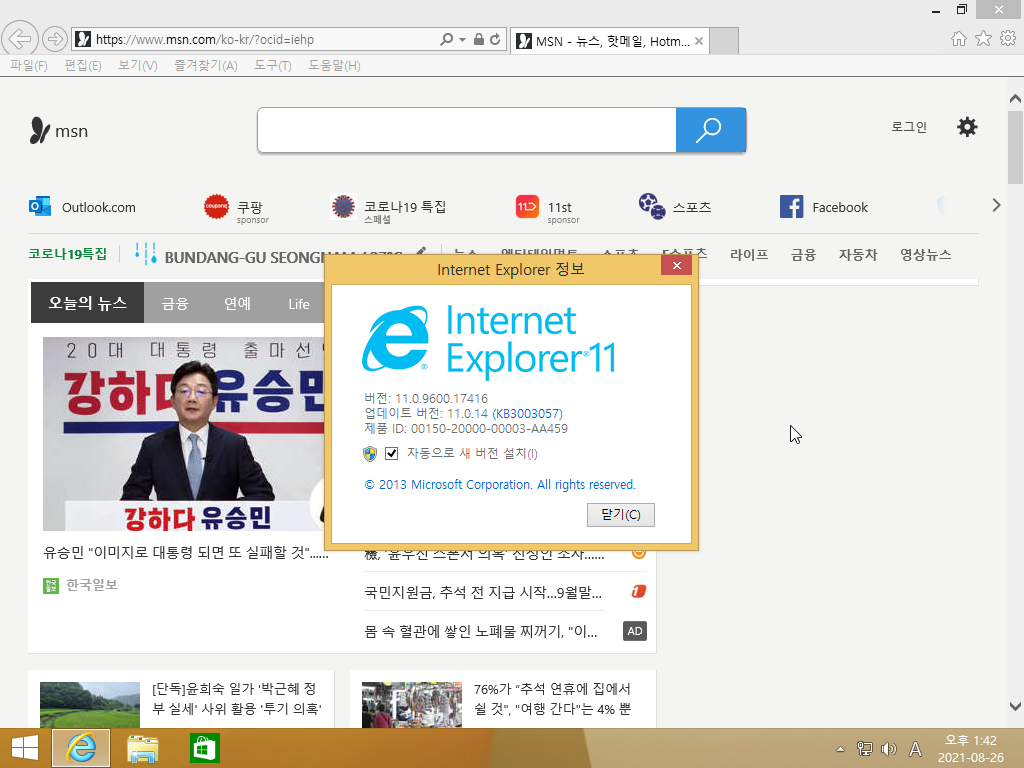This screenshot has height=768, width=1024.
Task: Open the 파일(F) menu
Action: pyautogui.click(x=29, y=65)
